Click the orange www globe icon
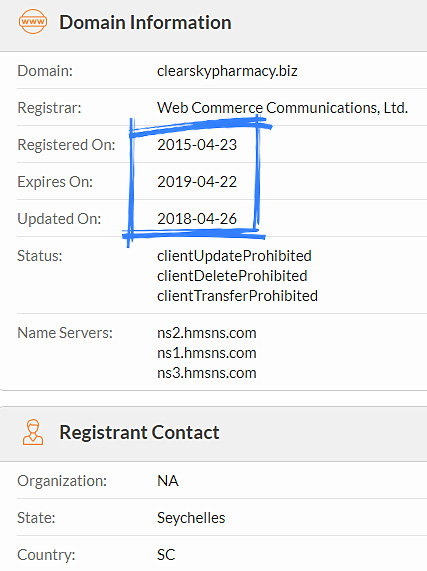 [33, 21]
